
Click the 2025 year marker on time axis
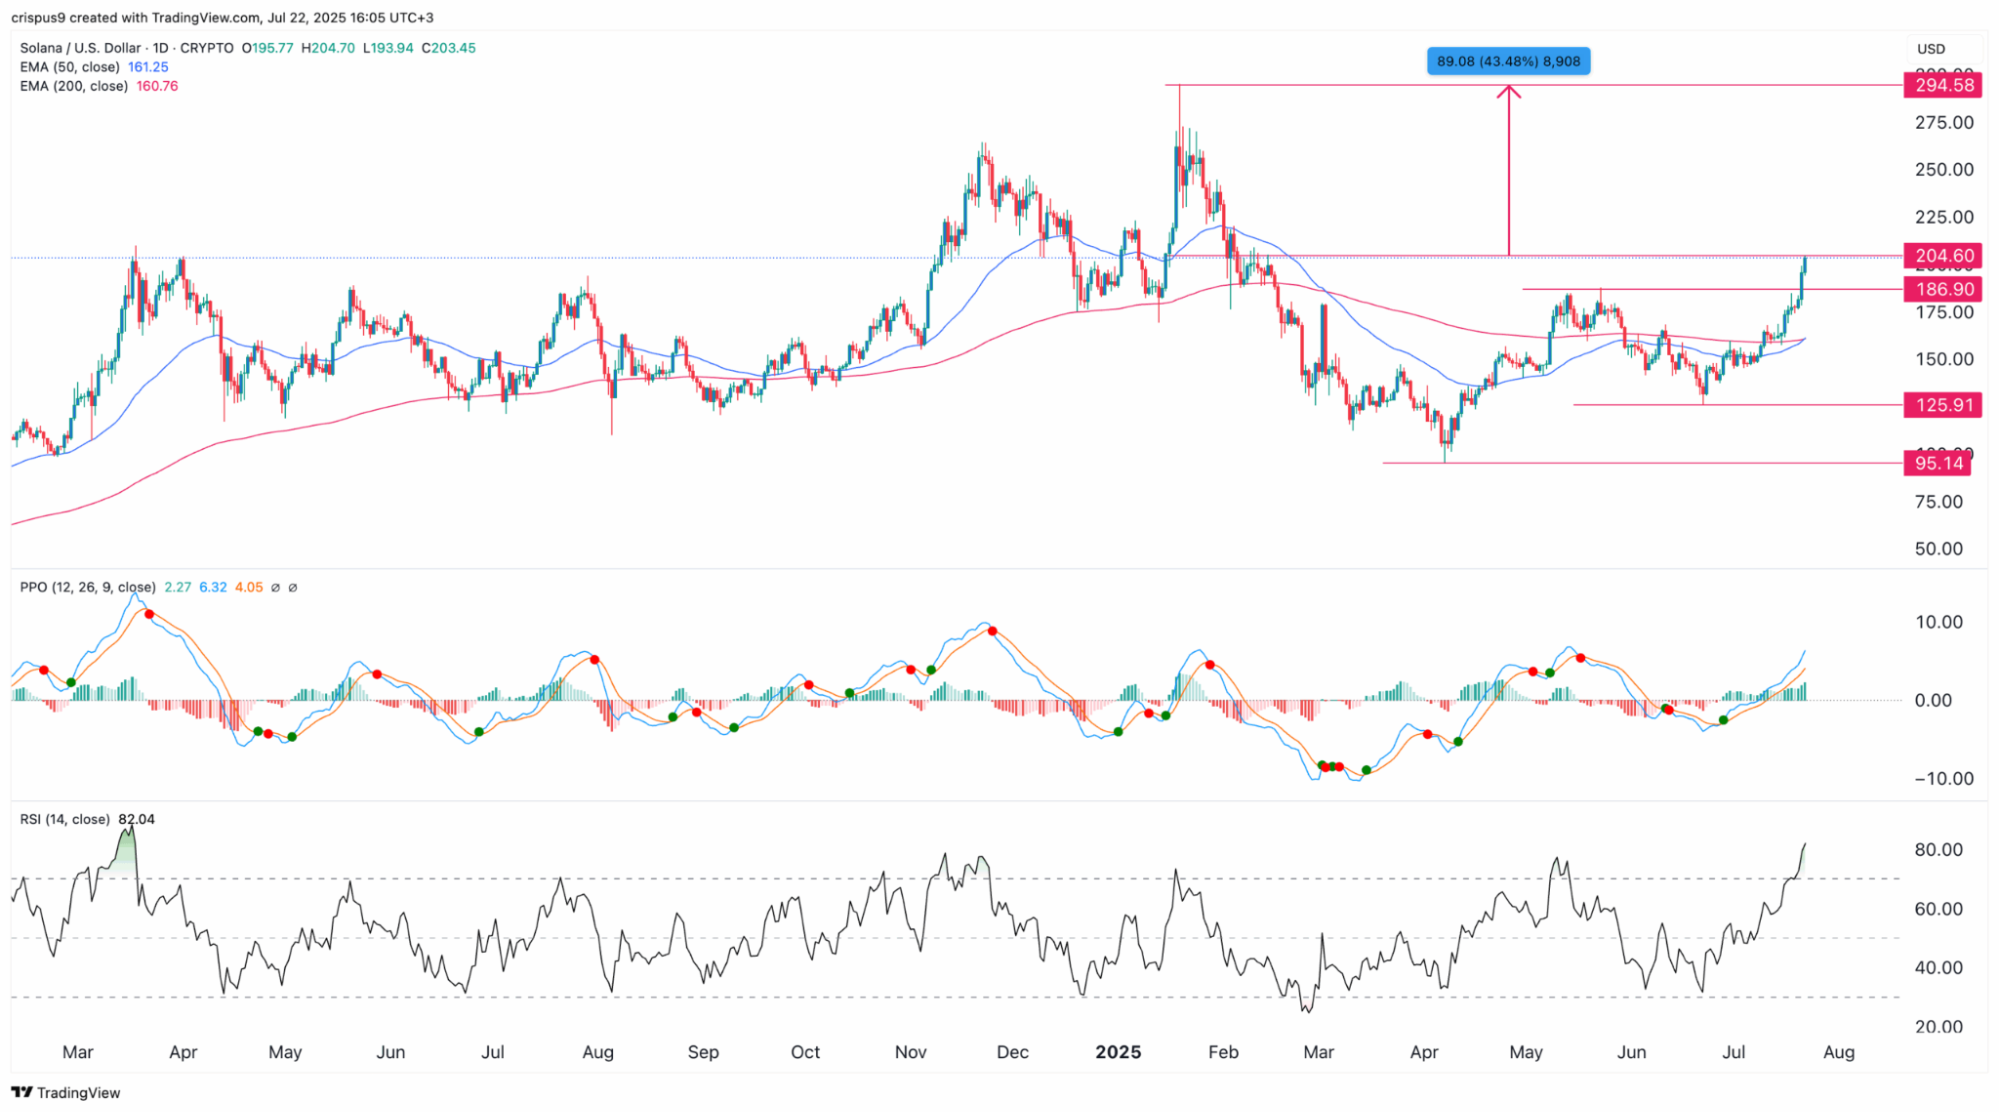pyautogui.click(x=1117, y=1052)
